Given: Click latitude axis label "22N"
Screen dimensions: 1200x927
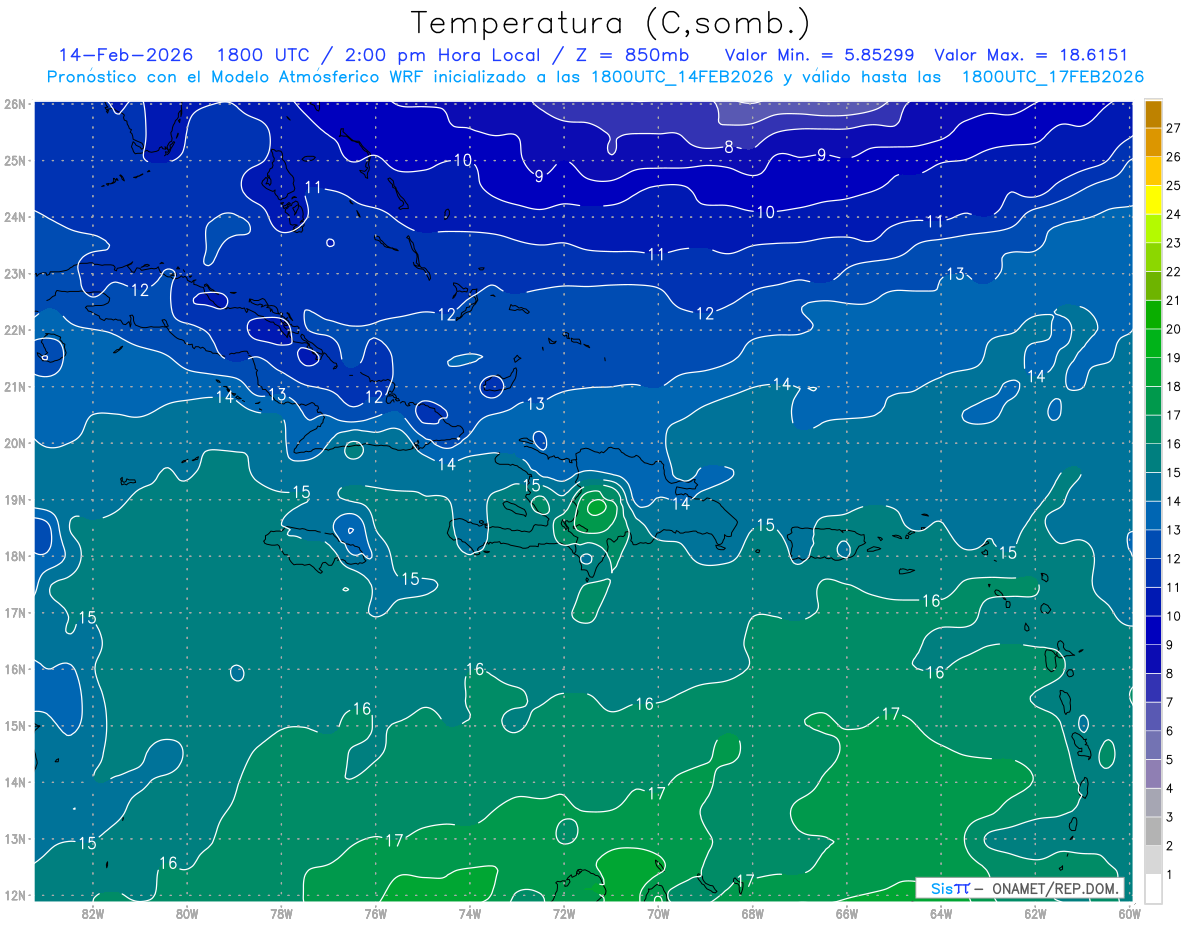Looking at the screenshot, I should pyautogui.click(x=15, y=330).
